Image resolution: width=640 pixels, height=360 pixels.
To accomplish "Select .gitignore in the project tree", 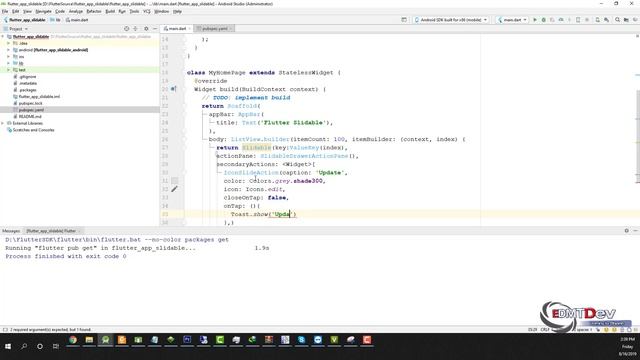I will click(x=27, y=77).
